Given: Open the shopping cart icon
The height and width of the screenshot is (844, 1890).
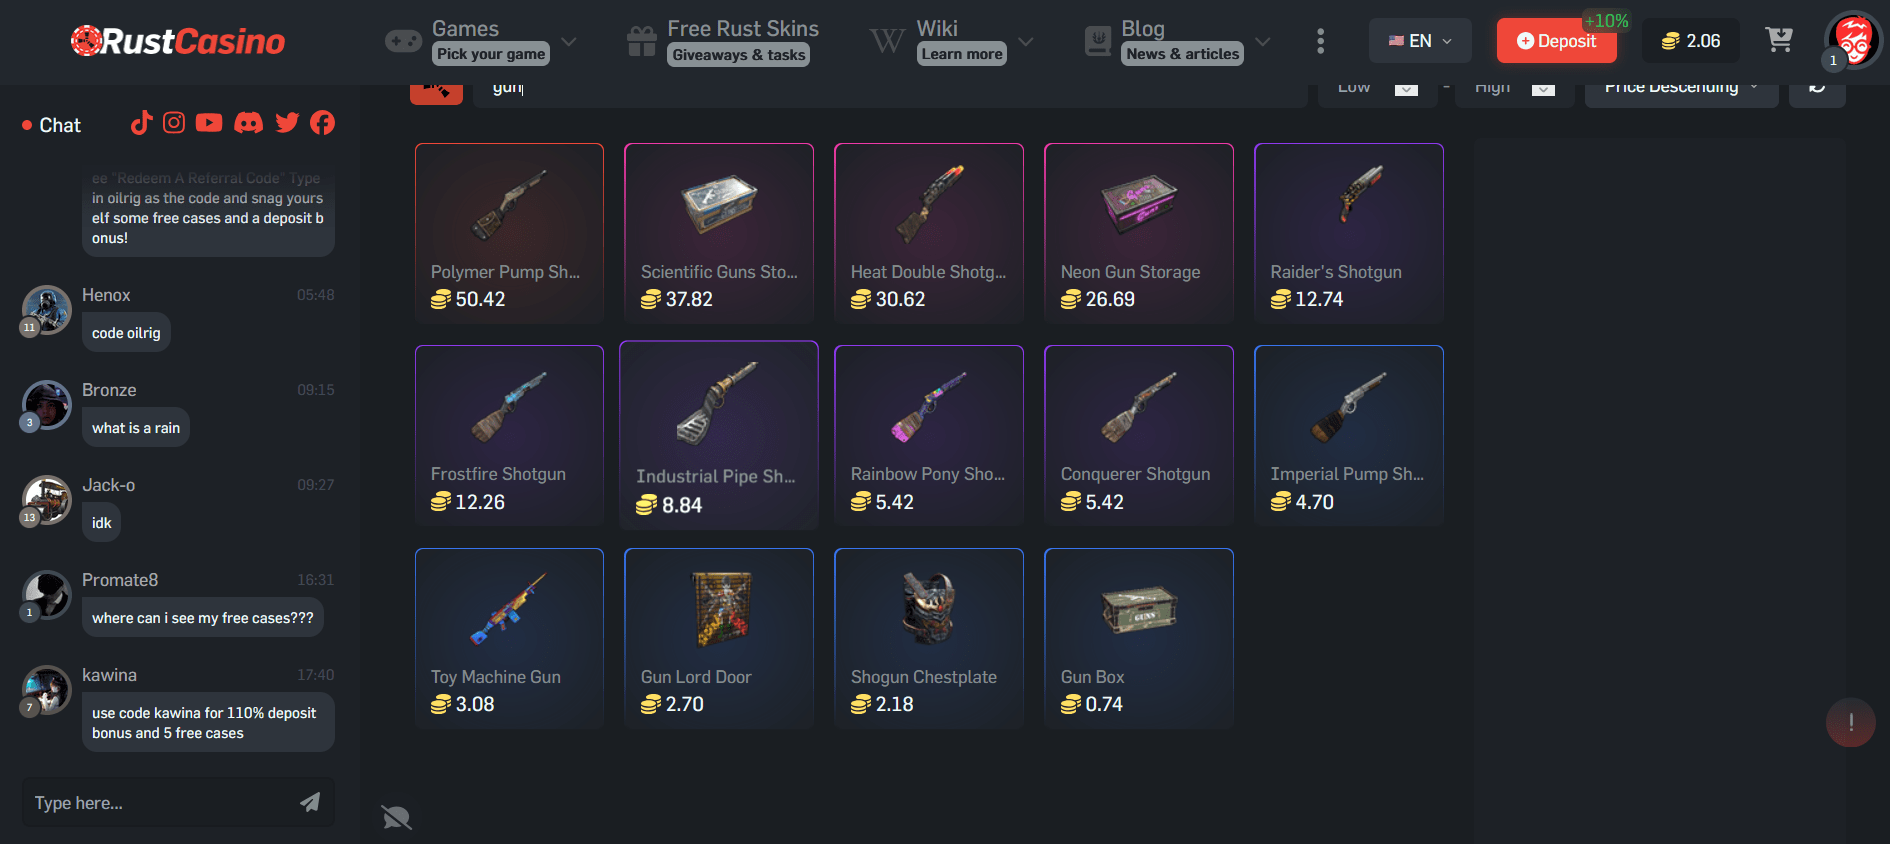Looking at the screenshot, I should [1779, 40].
